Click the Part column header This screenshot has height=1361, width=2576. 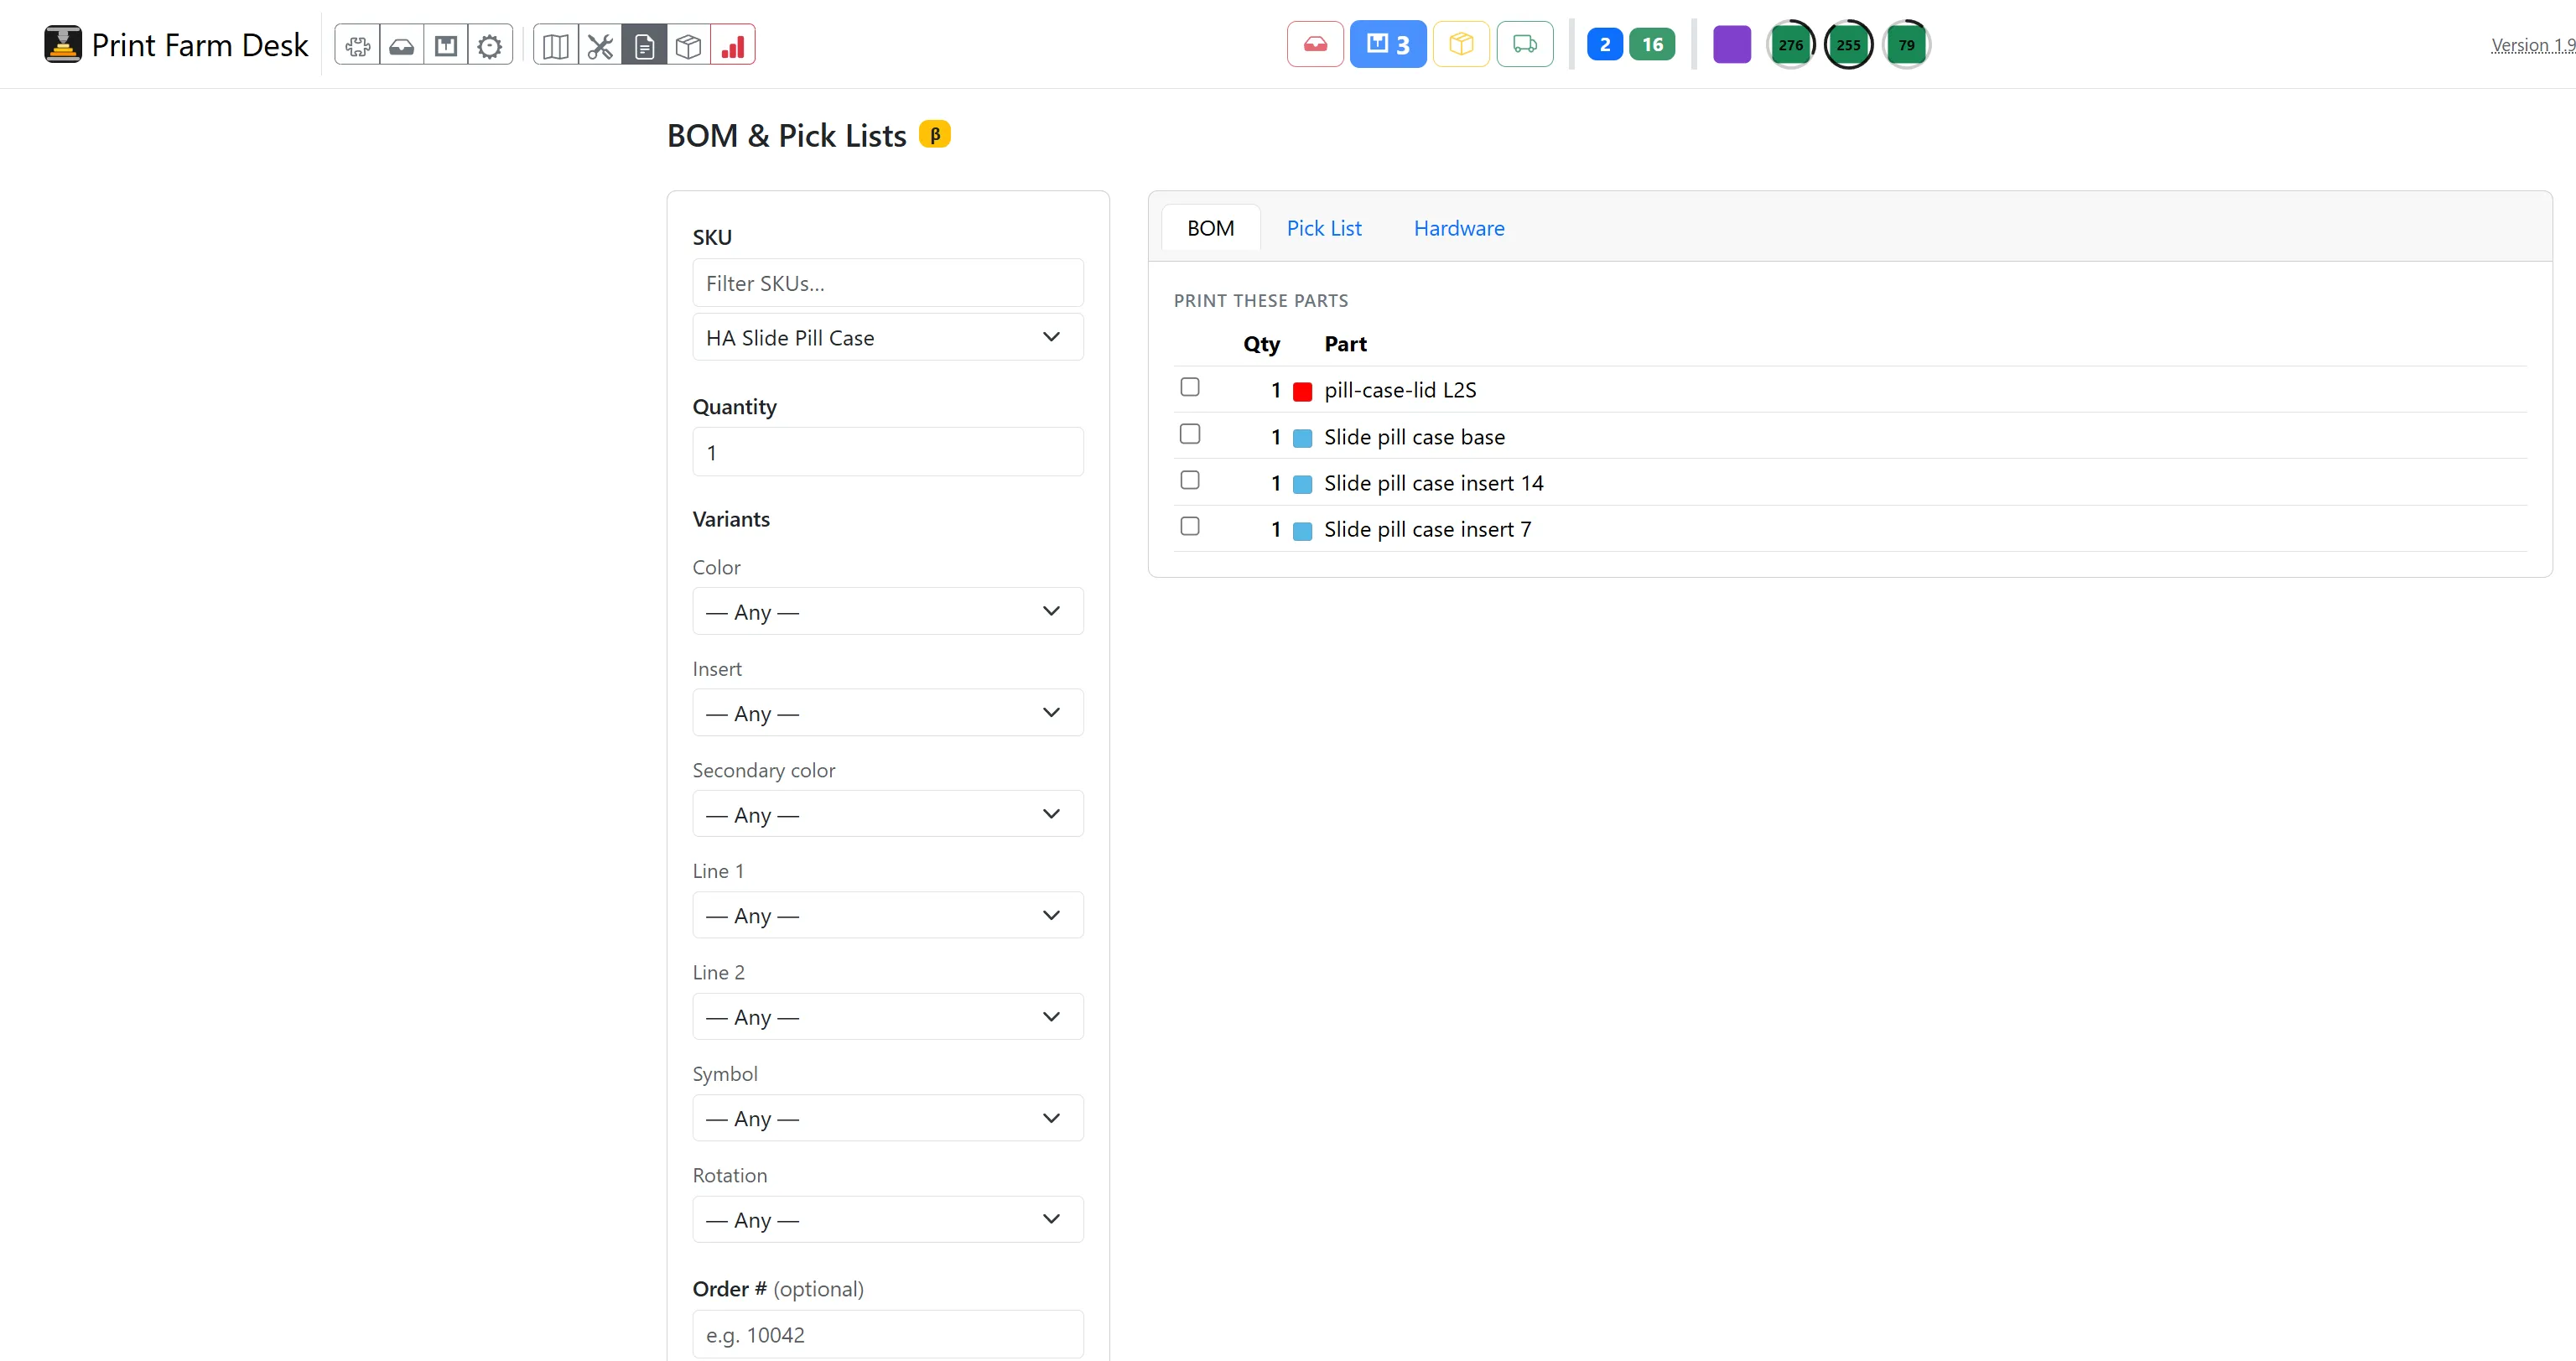coord(1345,344)
